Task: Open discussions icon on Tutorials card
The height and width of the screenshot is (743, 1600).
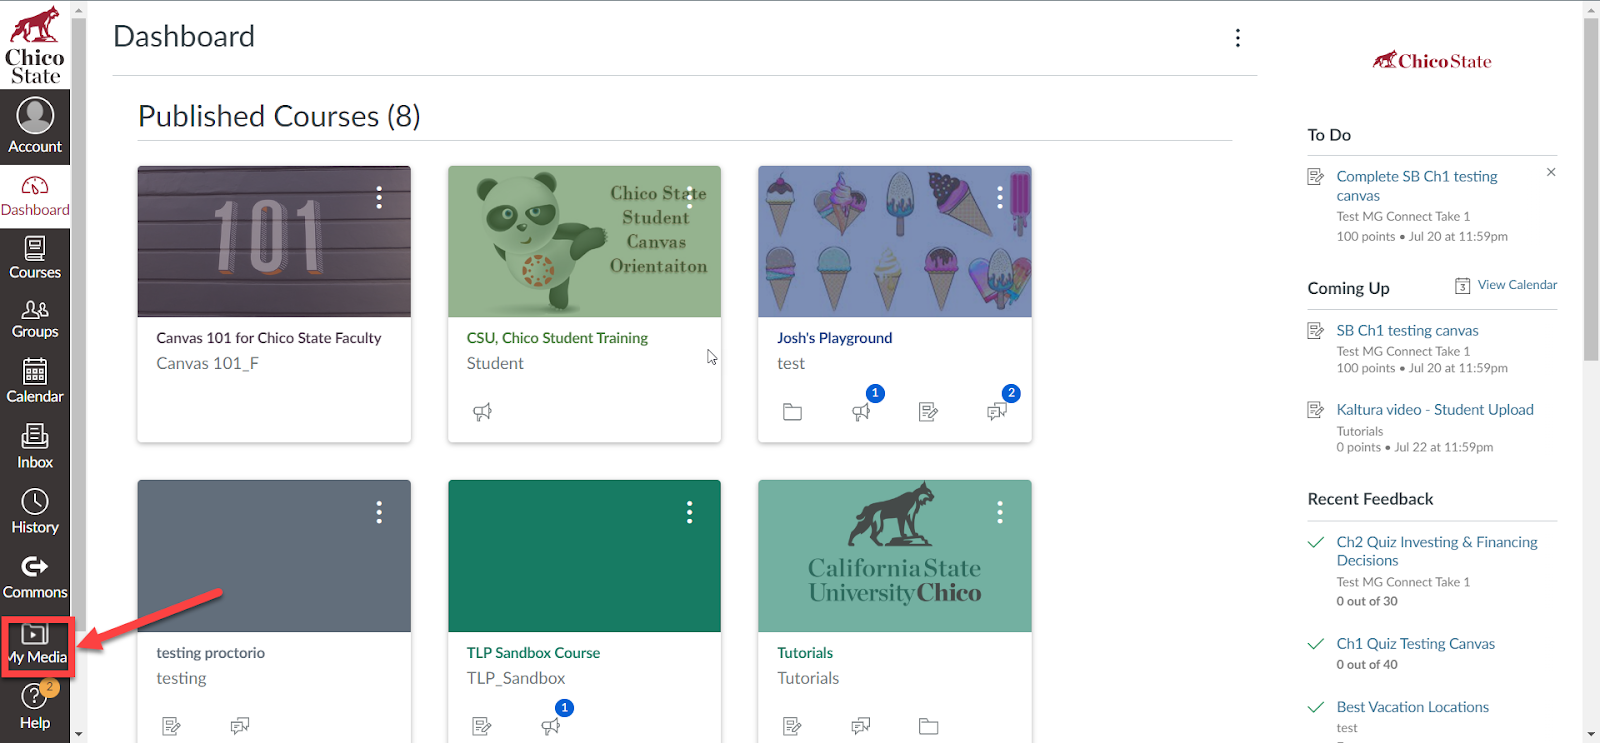Action: [861, 726]
